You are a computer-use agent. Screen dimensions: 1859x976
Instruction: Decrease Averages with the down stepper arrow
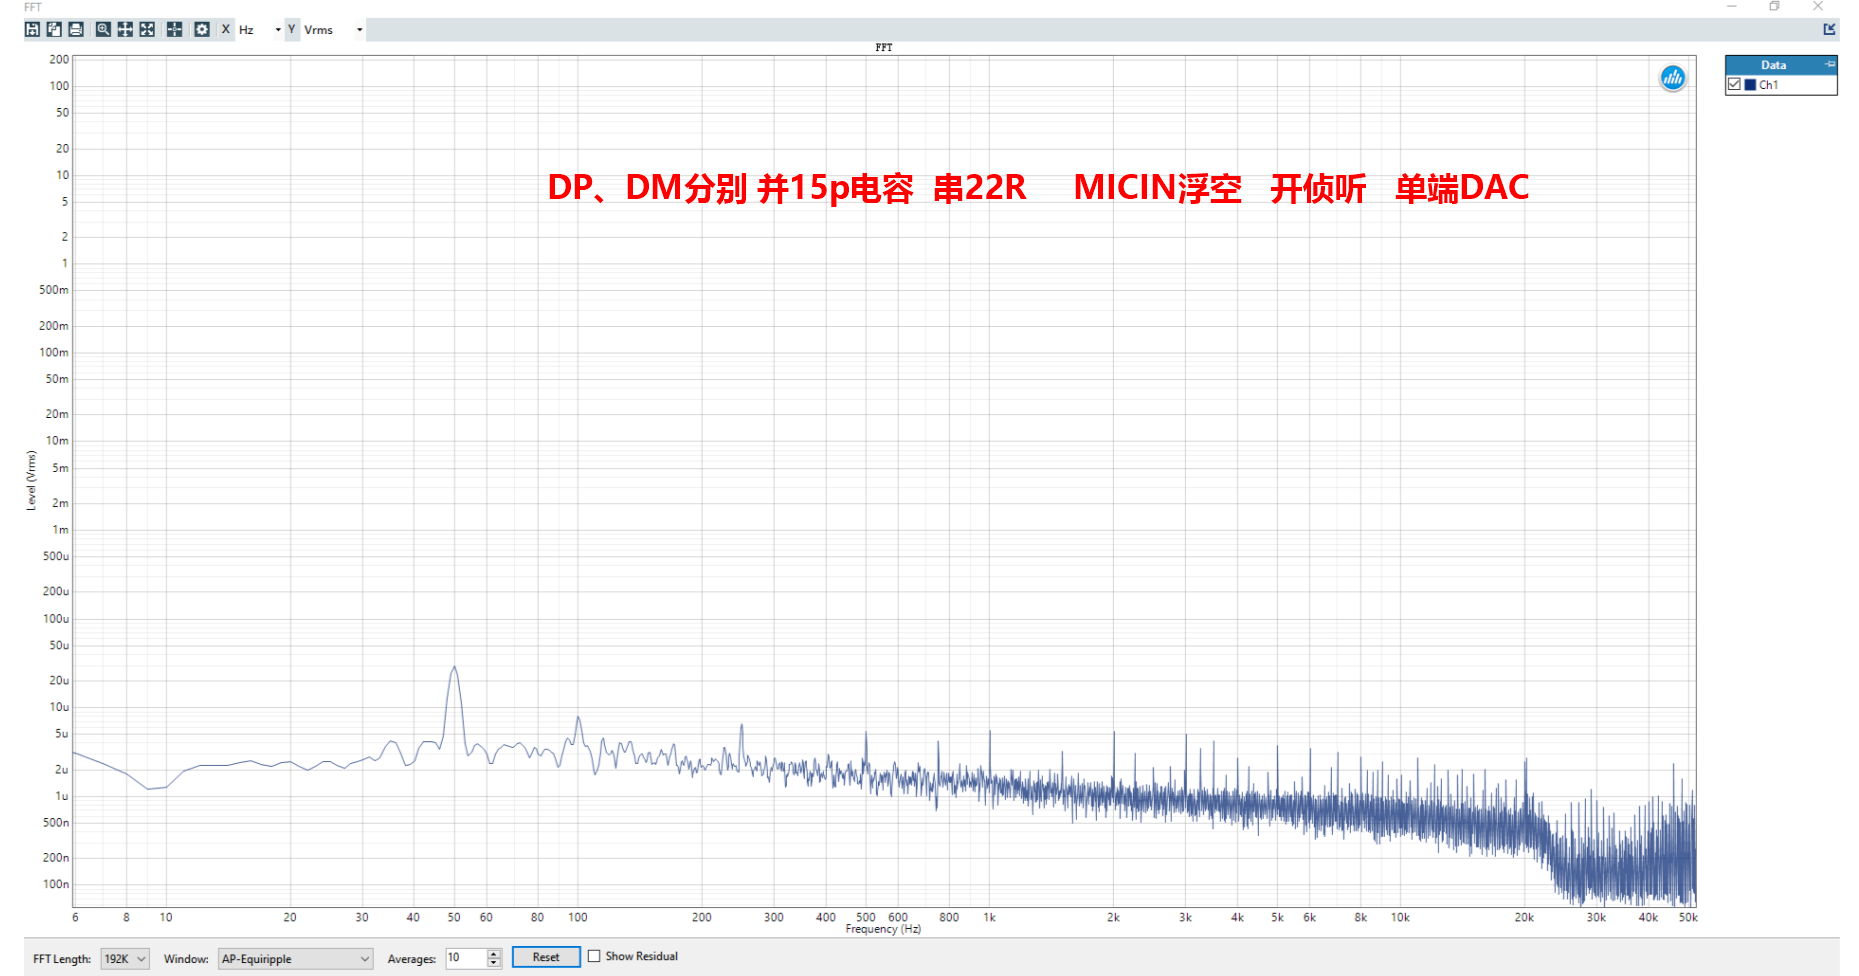point(494,963)
